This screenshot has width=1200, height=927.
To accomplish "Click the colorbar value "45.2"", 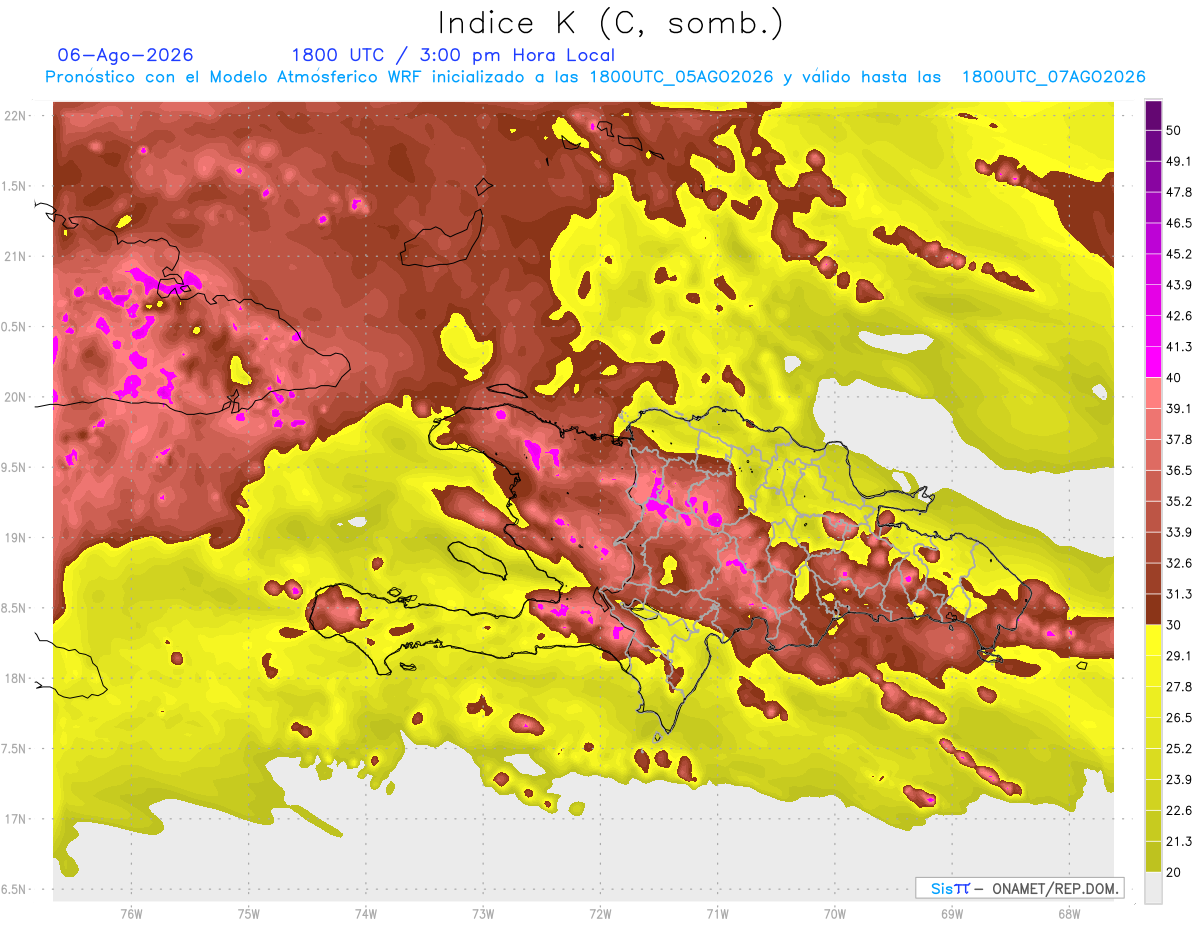I will tap(1178, 254).
